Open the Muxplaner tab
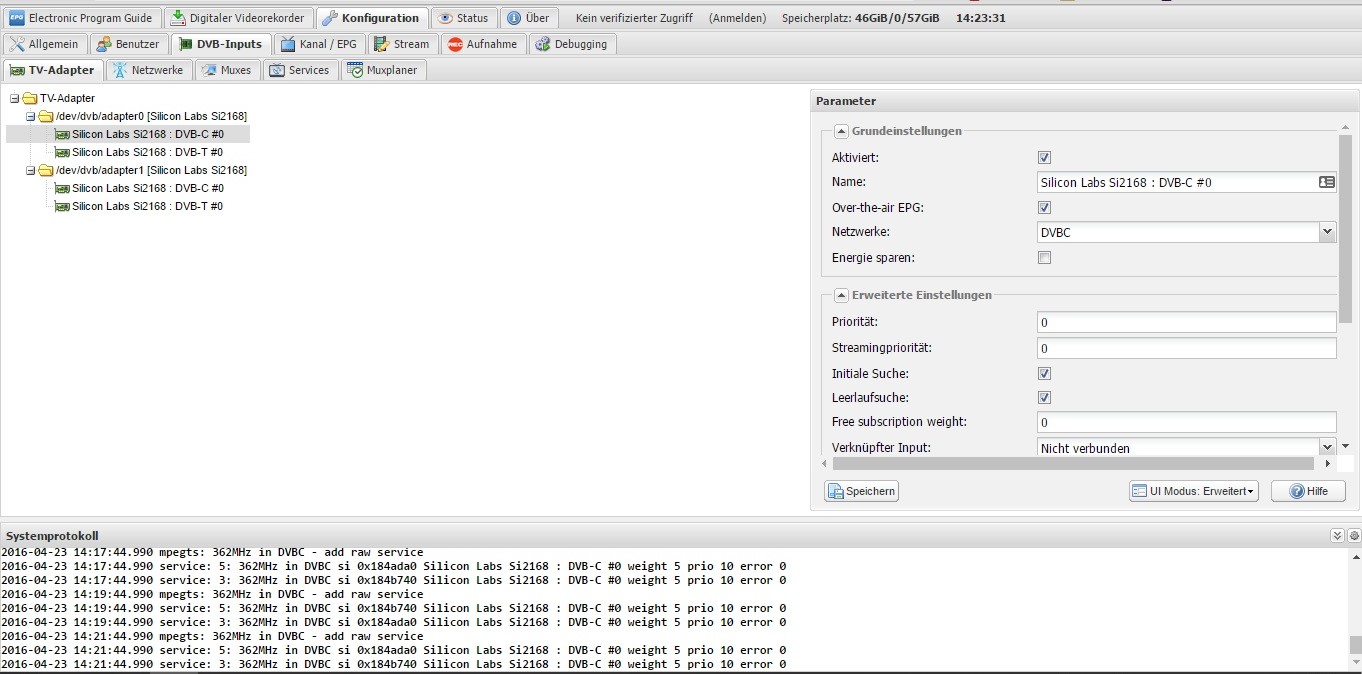Image resolution: width=1362 pixels, height=674 pixels. [383, 70]
